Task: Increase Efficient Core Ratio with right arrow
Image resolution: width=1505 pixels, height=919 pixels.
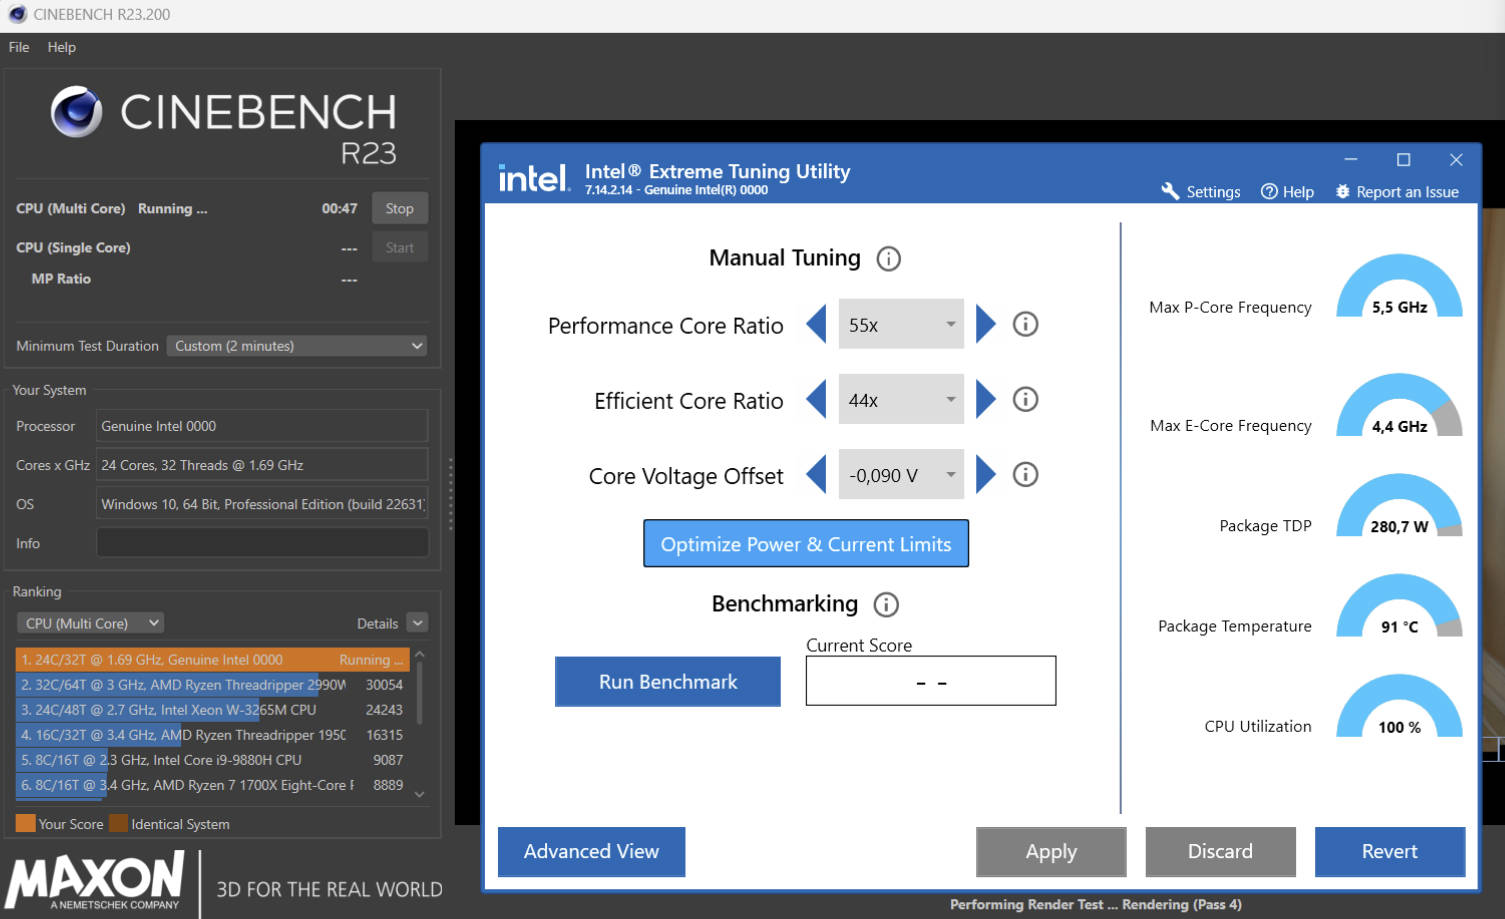Action: [x=986, y=400]
